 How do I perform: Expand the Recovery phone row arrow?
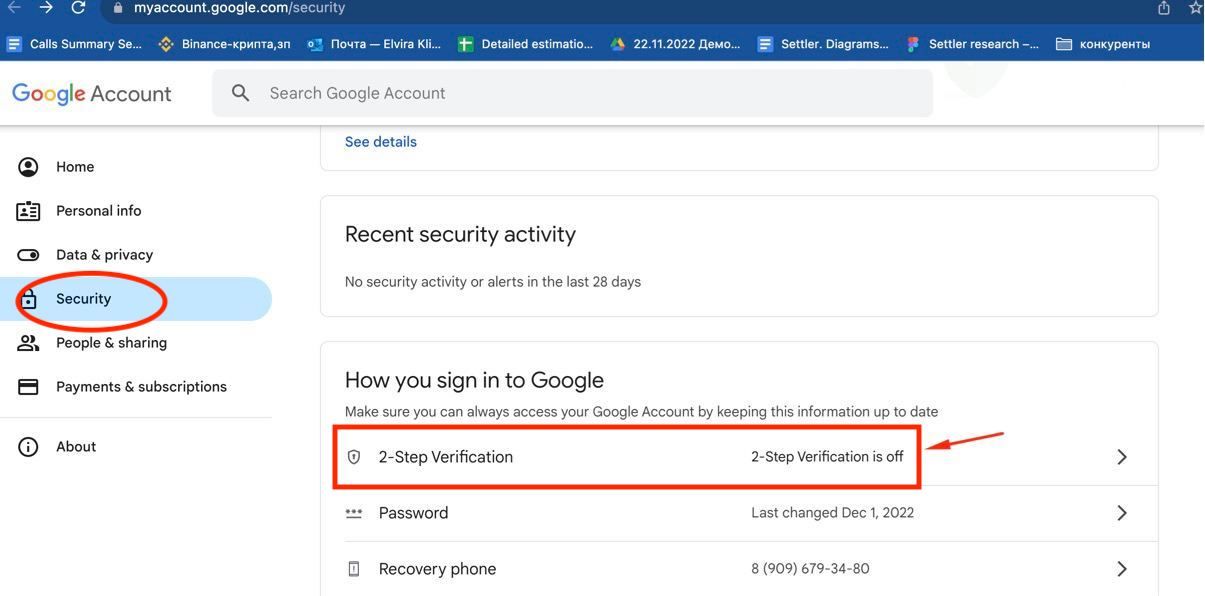point(1121,569)
